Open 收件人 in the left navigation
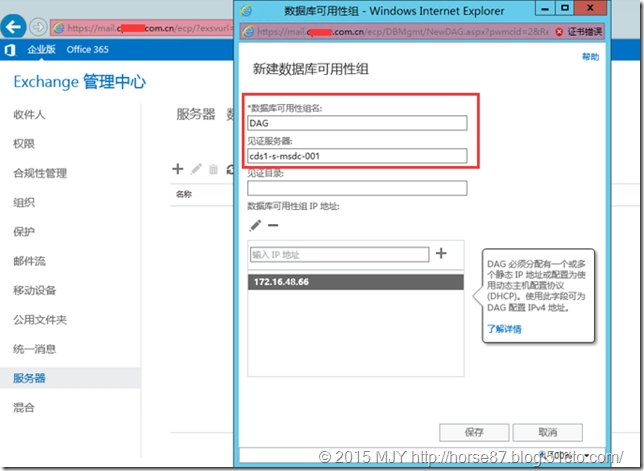The image size is (644, 471). tap(29, 114)
